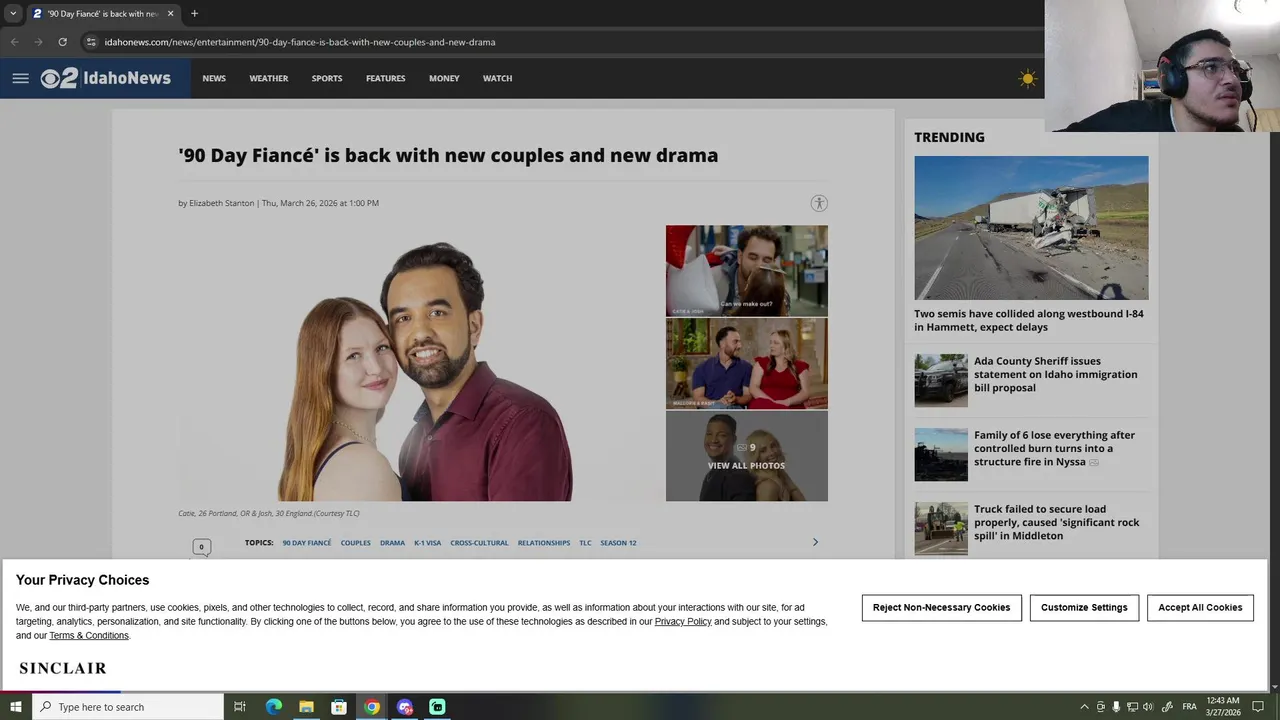1280x720 pixels.
Task: Open the FEATURES menu
Action: click(x=385, y=78)
